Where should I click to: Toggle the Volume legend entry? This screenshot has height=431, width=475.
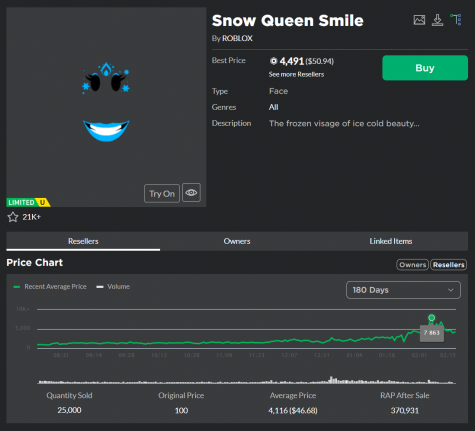tap(113, 287)
